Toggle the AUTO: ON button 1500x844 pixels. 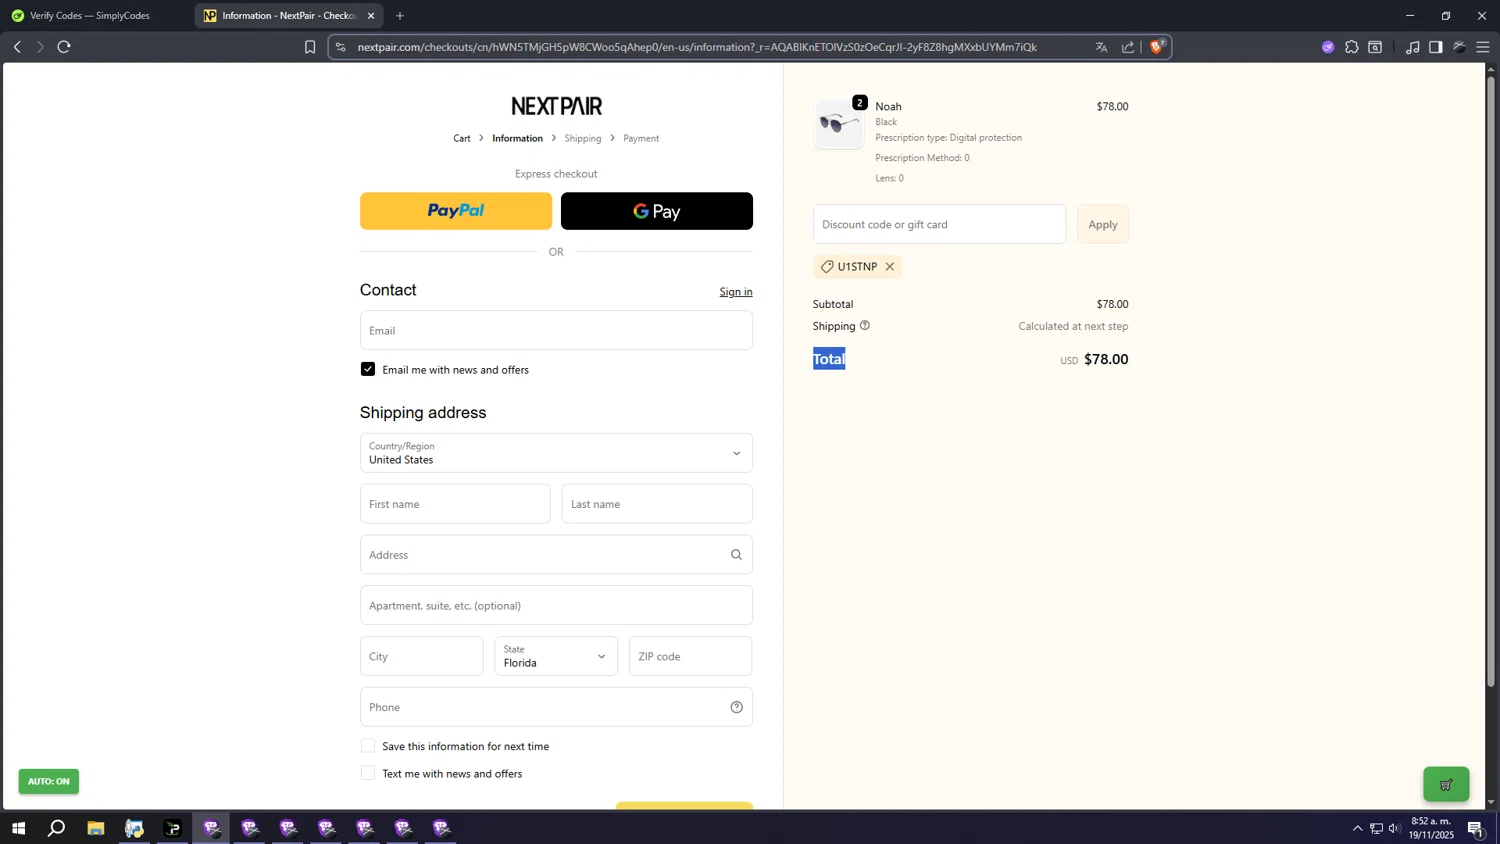(x=48, y=781)
